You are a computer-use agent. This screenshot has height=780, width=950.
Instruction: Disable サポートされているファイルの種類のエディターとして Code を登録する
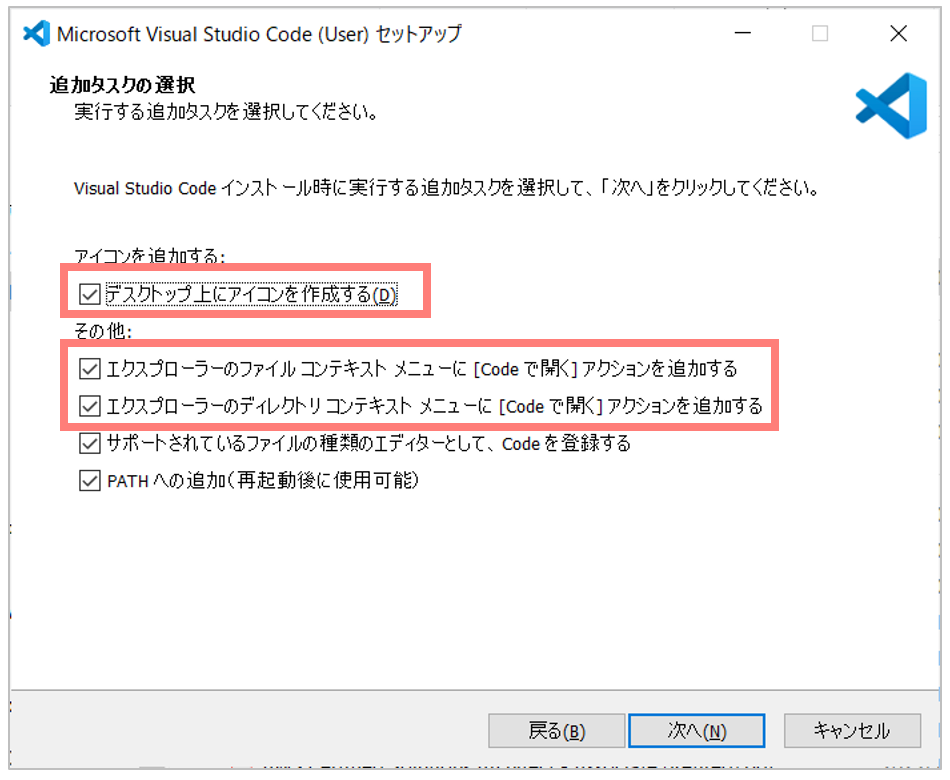tap(90, 443)
